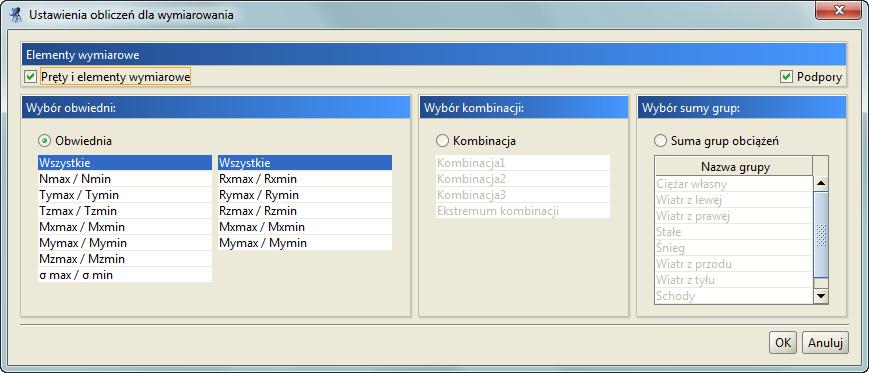Image resolution: width=869 pixels, height=373 pixels.
Task: Select Mxmax / Mxmin in the left list
Action: click(x=125, y=227)
